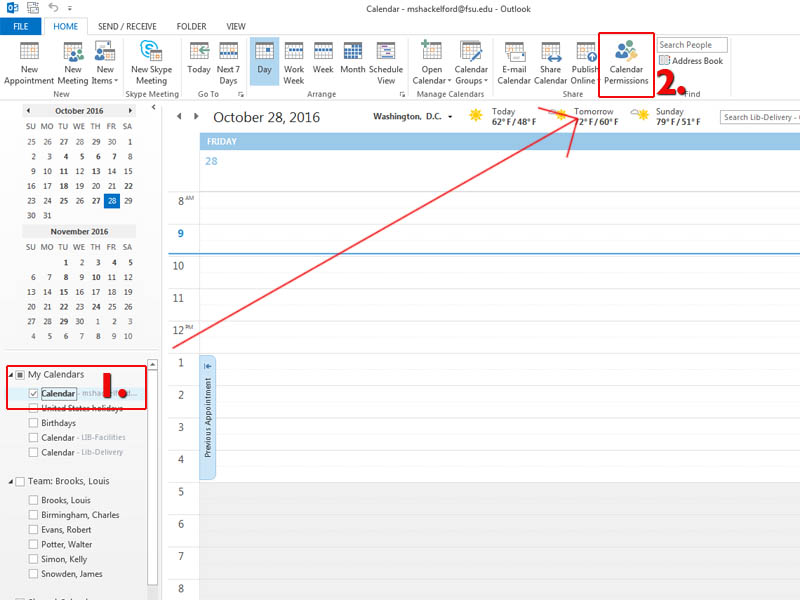Go forward one day in calendar
Viewport: 800px width, 600px height.
click(196, 116)
